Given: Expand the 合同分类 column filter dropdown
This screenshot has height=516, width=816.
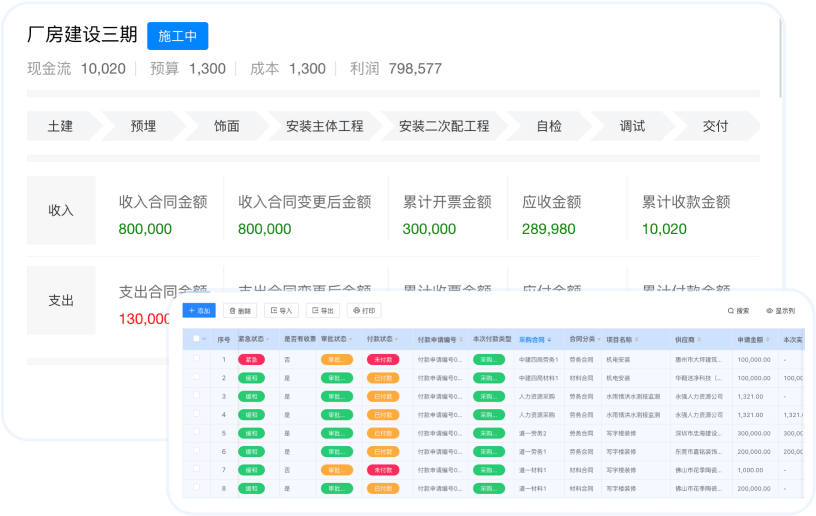Looking at the screenshot, I should [x=598, y=340].
